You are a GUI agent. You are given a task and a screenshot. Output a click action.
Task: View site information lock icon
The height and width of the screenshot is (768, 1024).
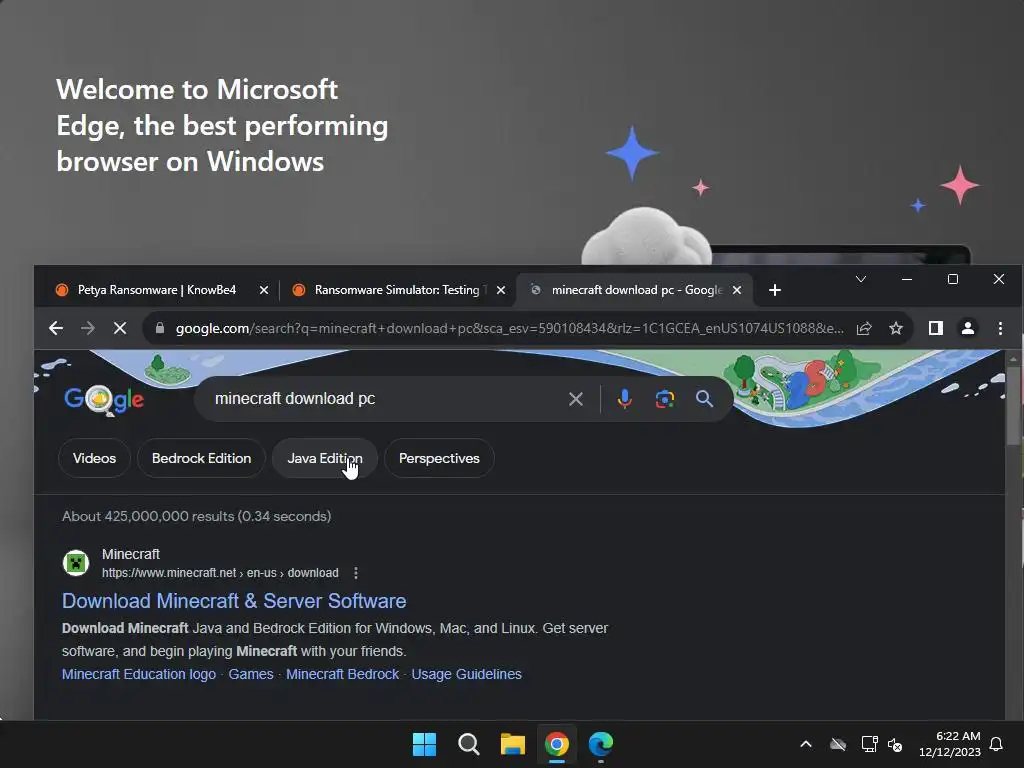coord(159,328)
